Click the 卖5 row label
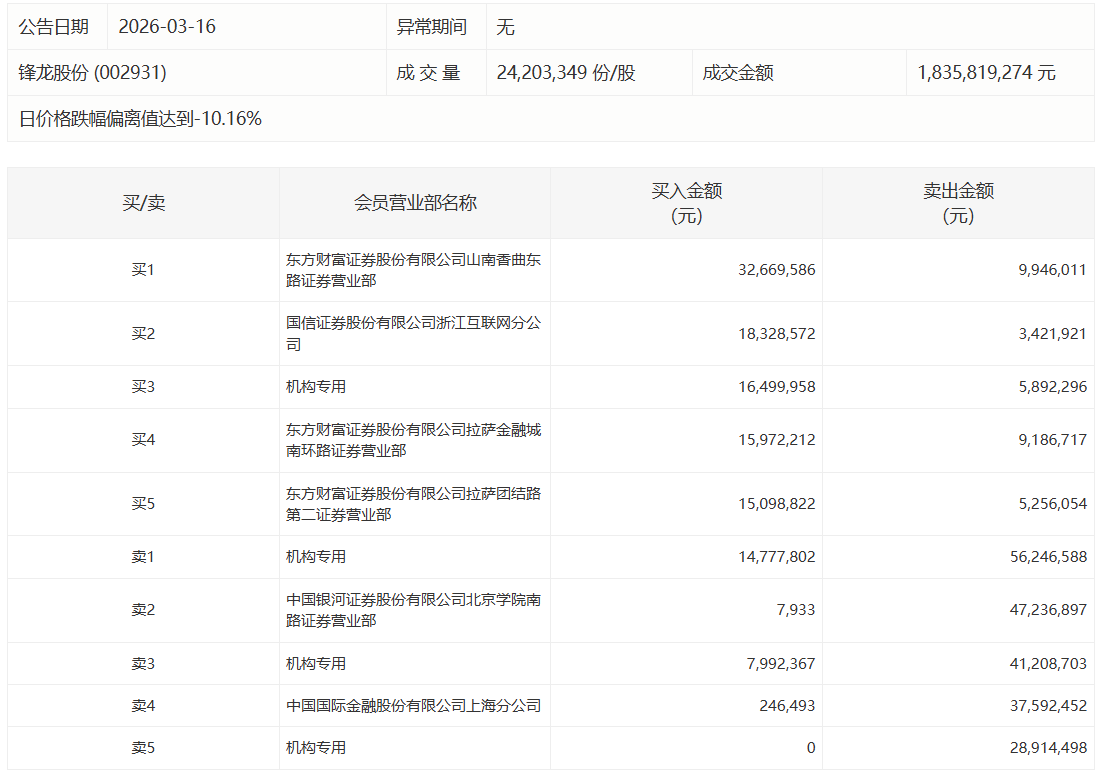The width and height of the screenshot is (1110, 775). click(x=143, y=748)
